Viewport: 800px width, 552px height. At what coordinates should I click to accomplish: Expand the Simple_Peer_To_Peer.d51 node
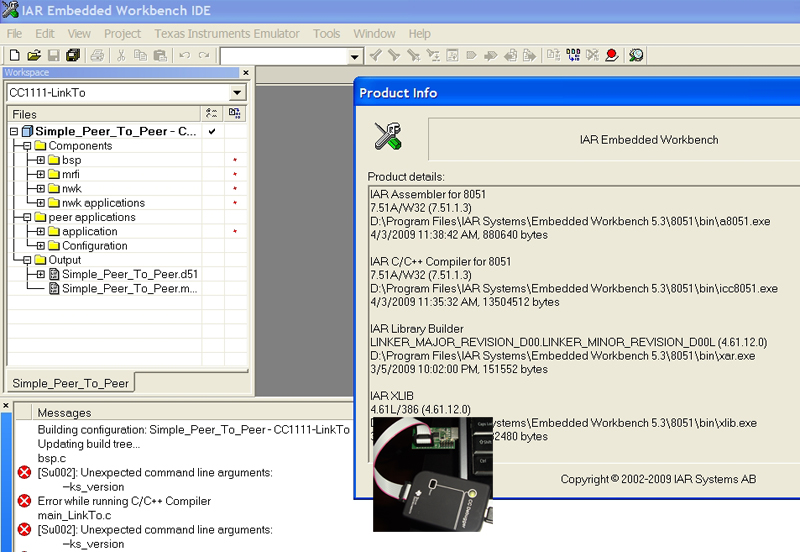(x=41, y=274)
